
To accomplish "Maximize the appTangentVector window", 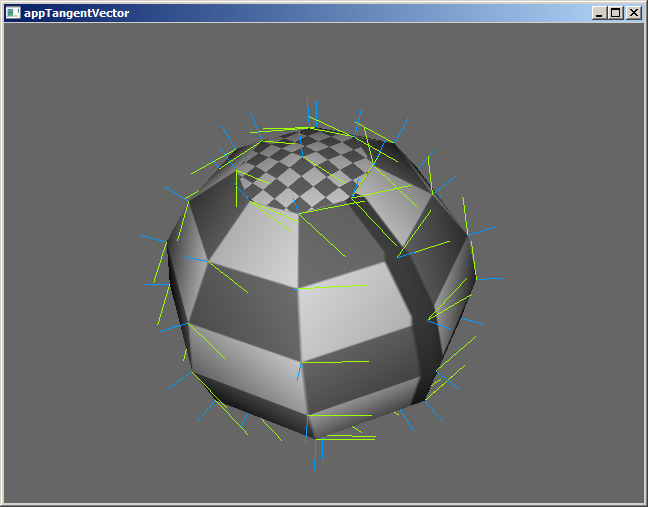I will tap(615, 13).
